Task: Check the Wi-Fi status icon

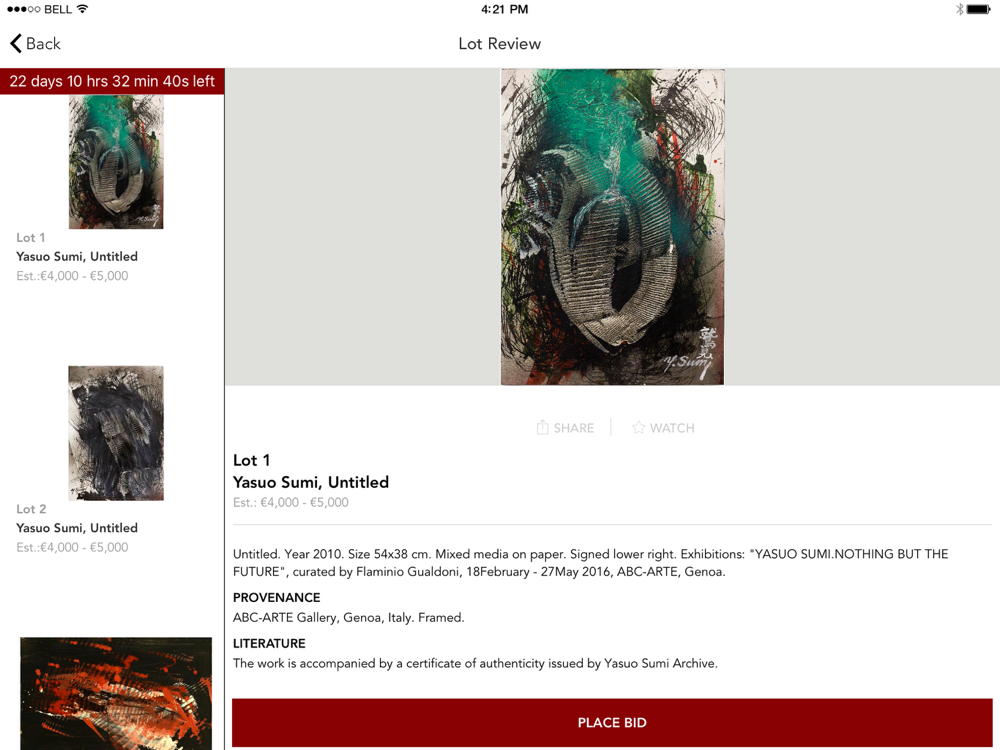Action: coord(82,9)
